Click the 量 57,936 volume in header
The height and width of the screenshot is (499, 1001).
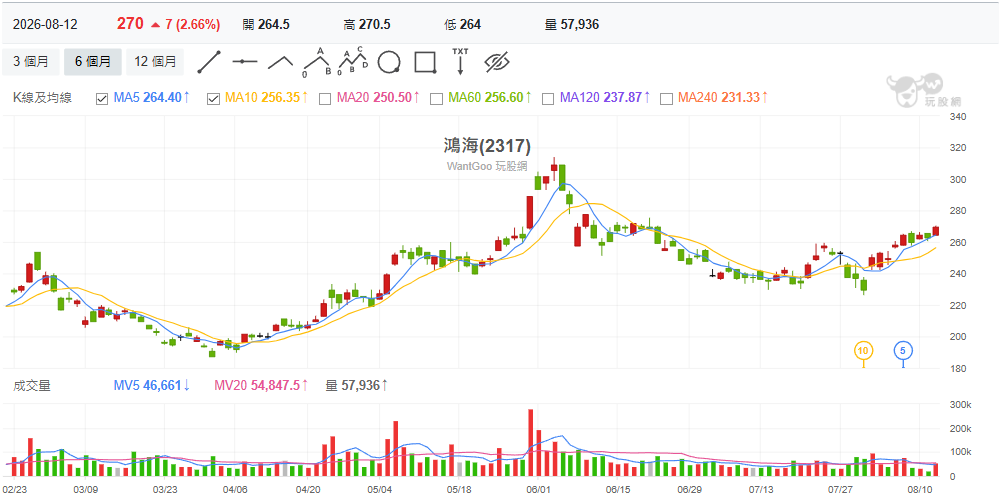click(x=572, y=24)
